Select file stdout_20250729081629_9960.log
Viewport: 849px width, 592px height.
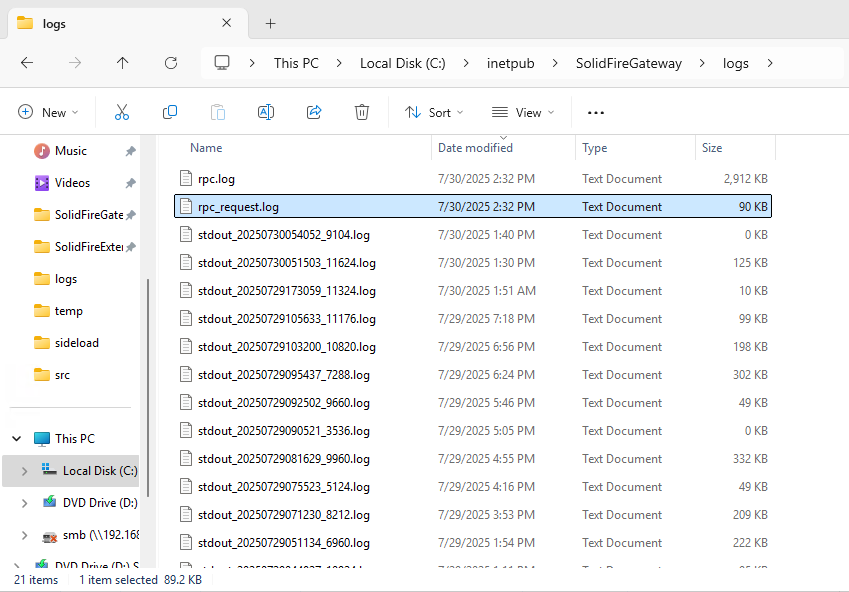473,459
